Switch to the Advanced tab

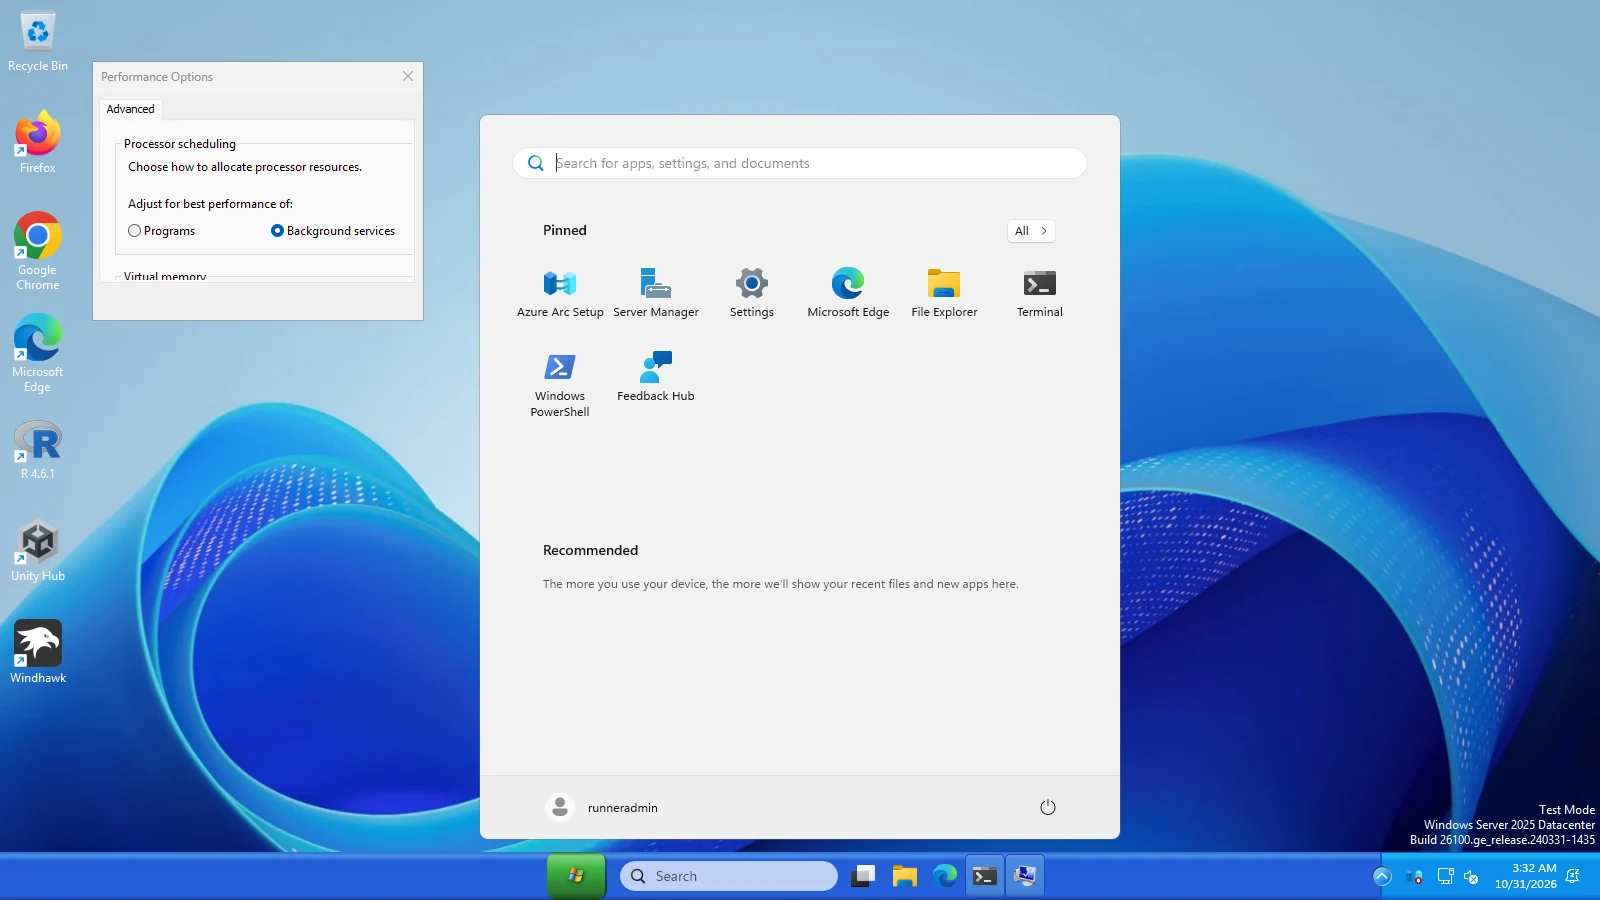(x=131, y=109)
